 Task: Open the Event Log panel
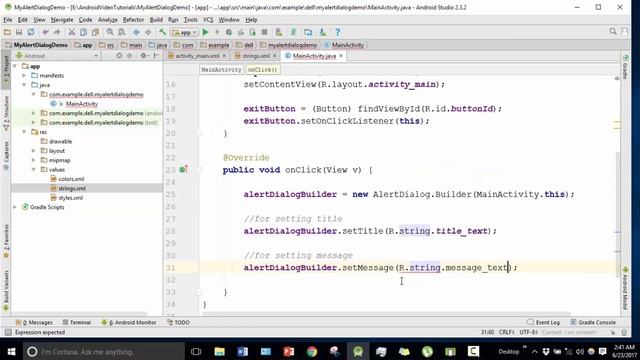[x=543, y=322]
